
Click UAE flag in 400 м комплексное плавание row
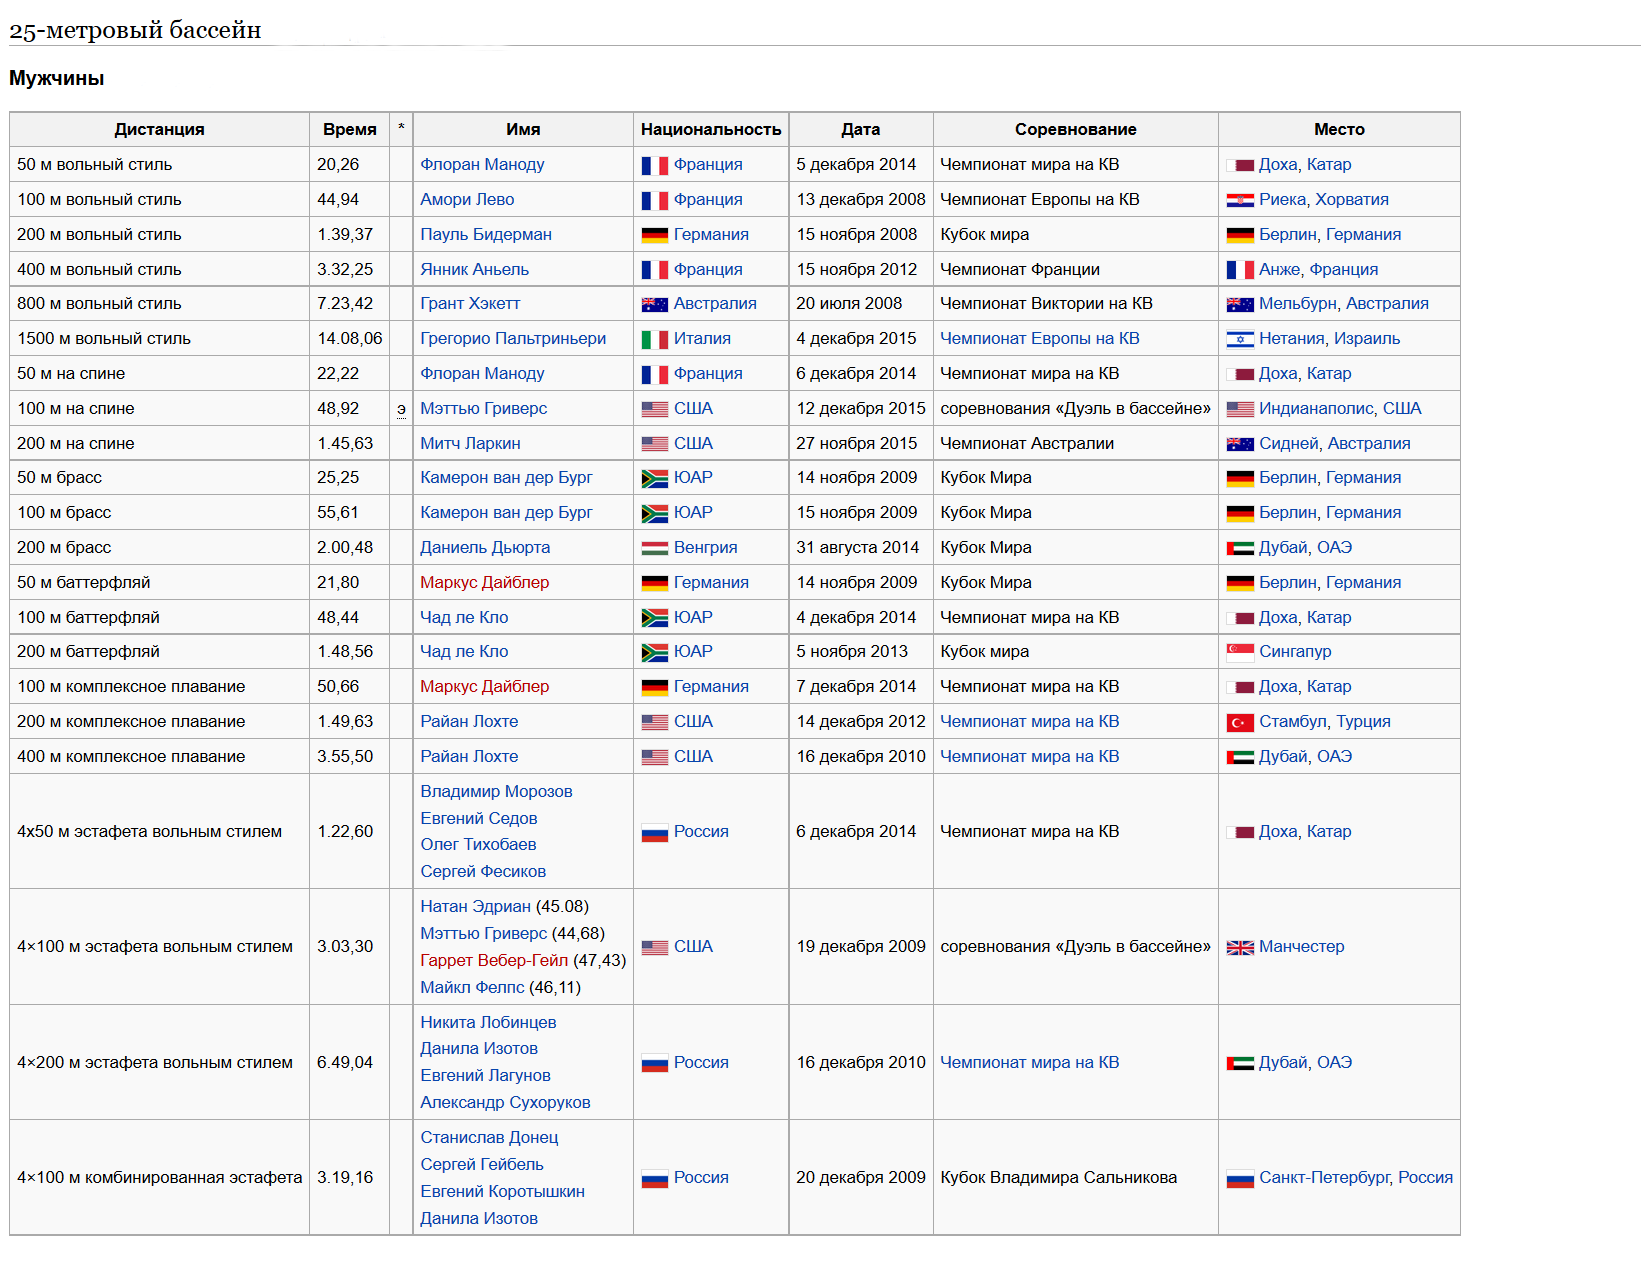(x=1240, y=758)
